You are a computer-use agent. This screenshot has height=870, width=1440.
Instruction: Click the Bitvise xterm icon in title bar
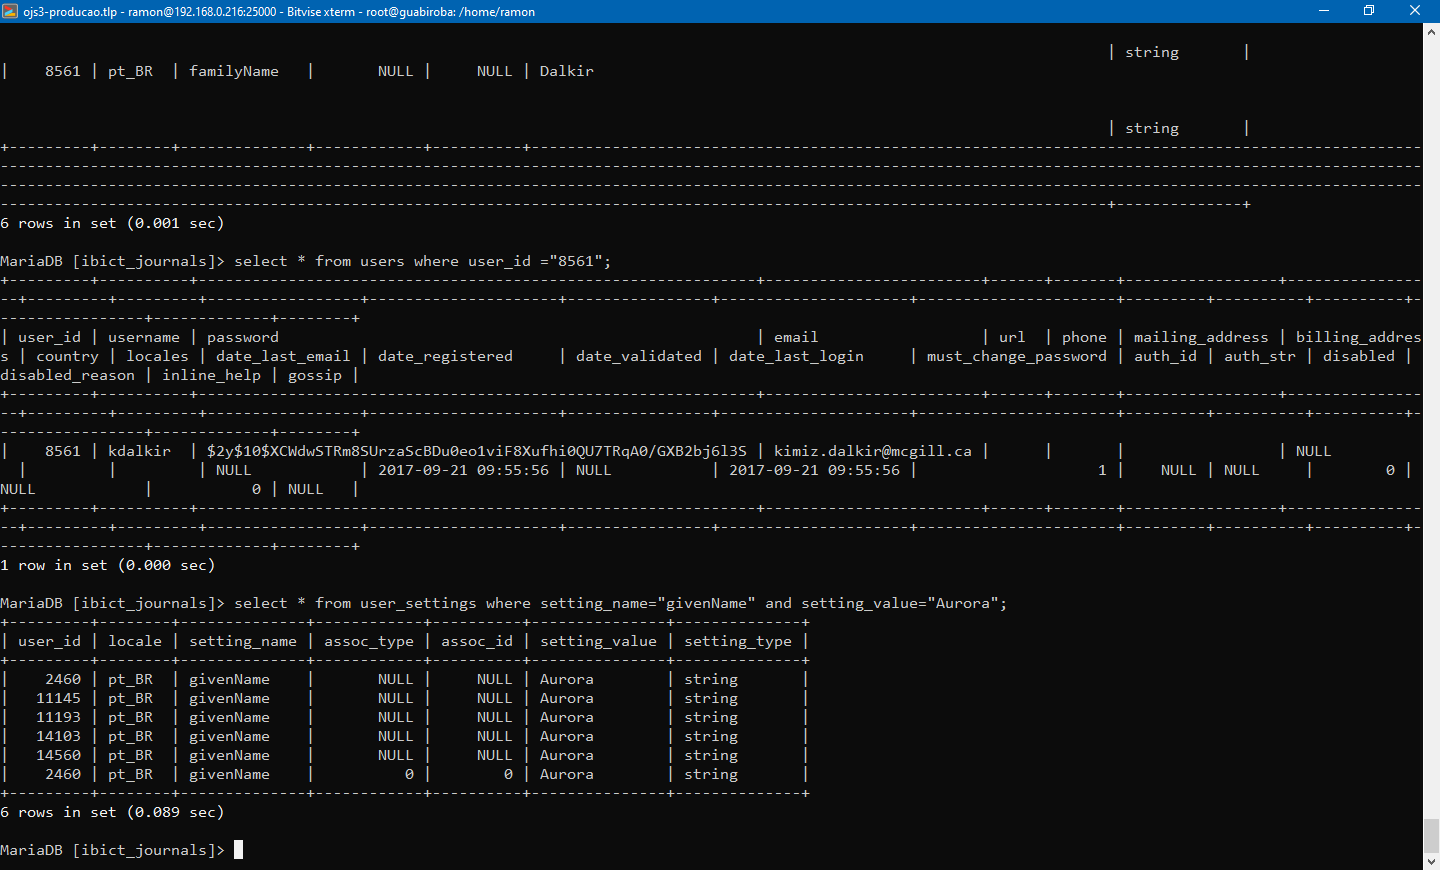coord(11,11)
